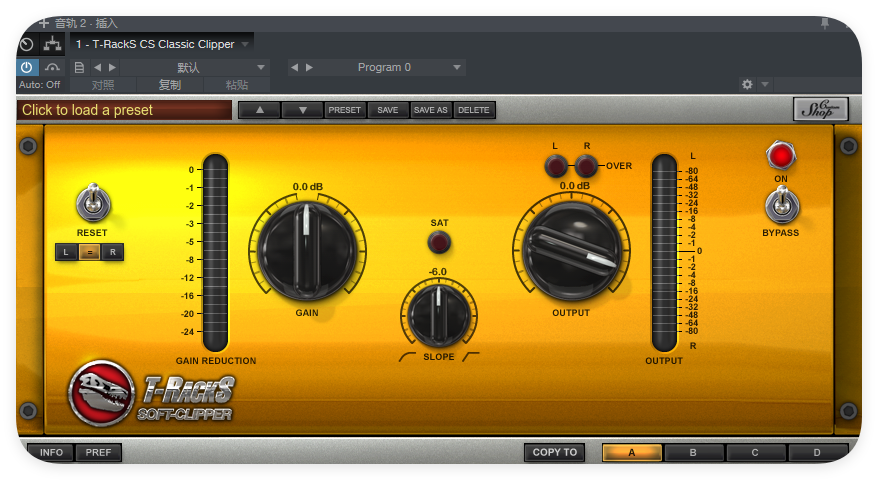Switch to setting B
Viewport: 878px width, 480px height.
click(x=693, y=453)
